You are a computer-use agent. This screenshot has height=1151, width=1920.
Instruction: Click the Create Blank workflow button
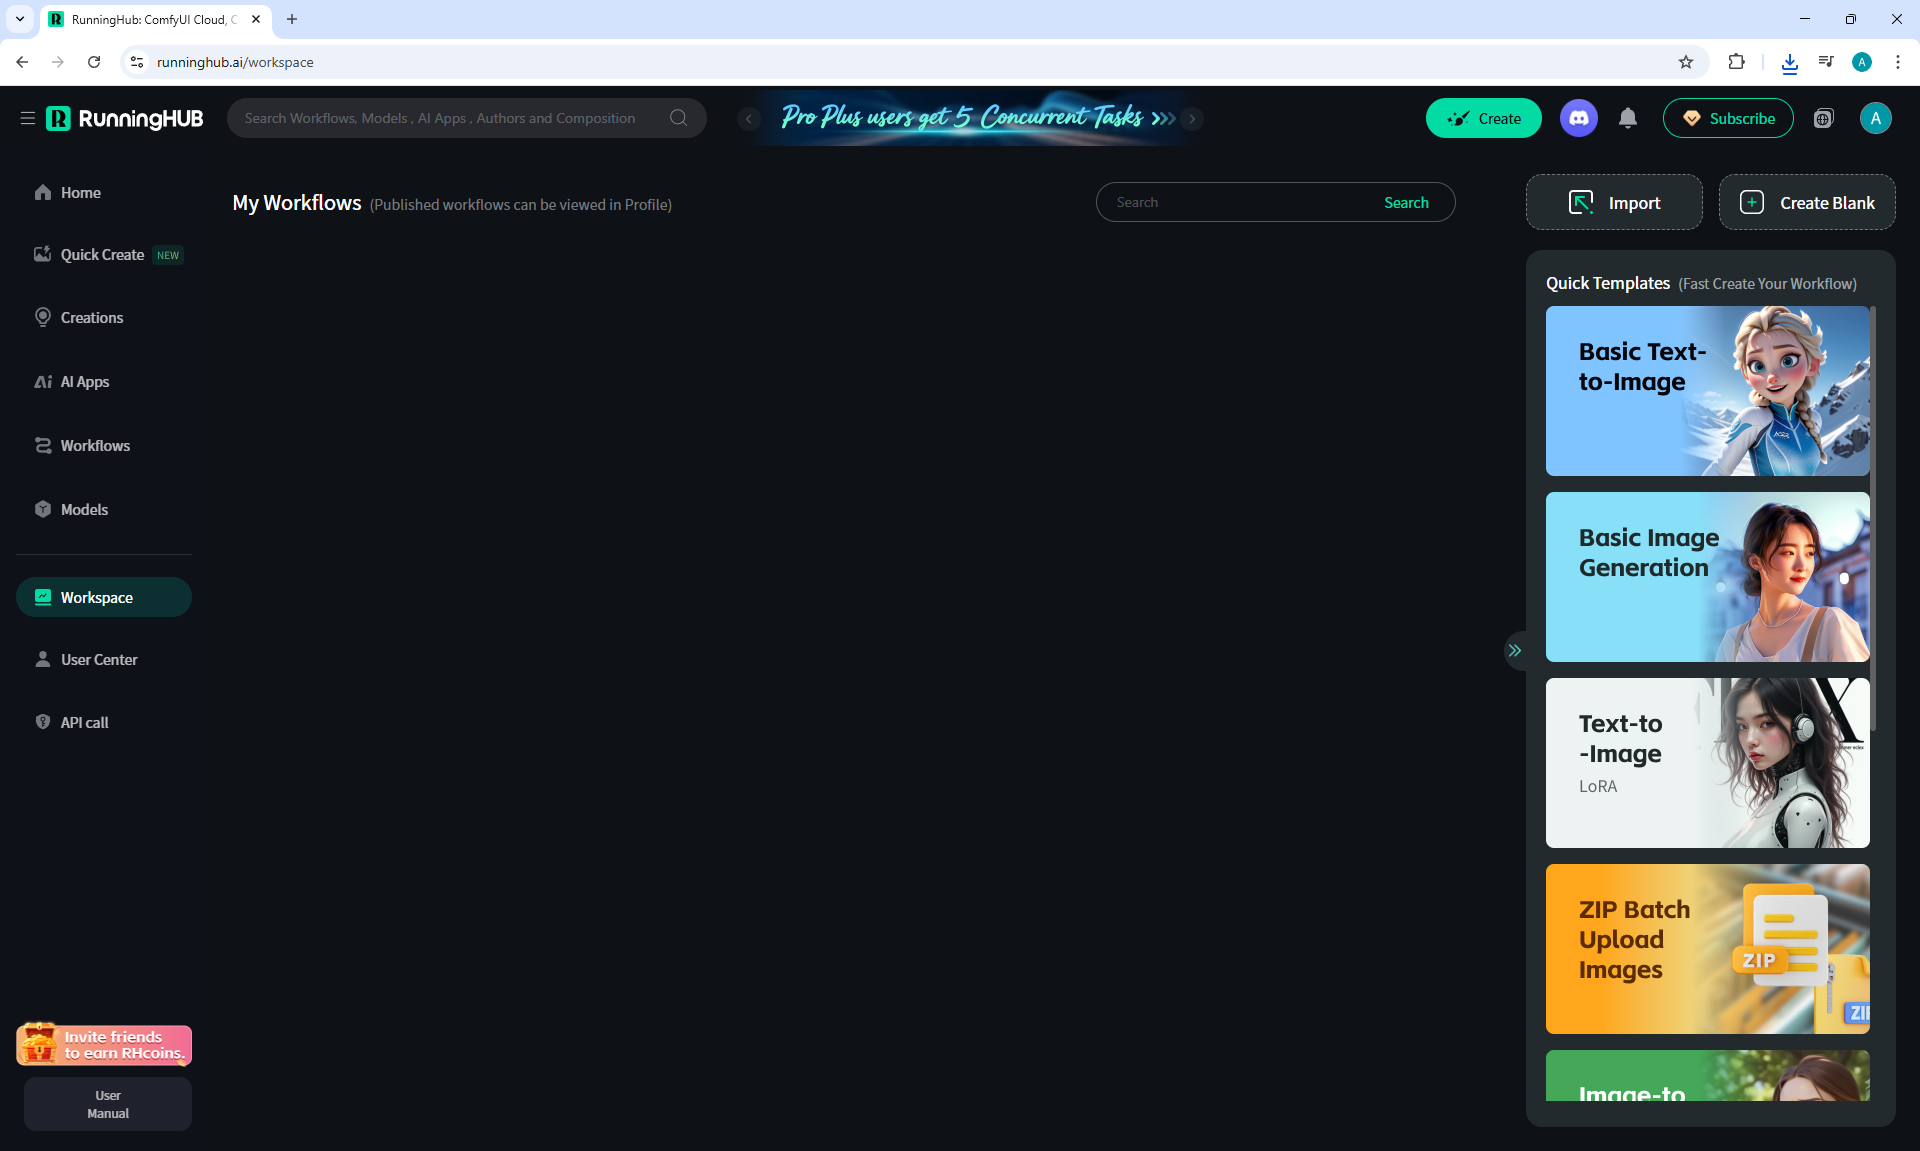coord(1806,203)
